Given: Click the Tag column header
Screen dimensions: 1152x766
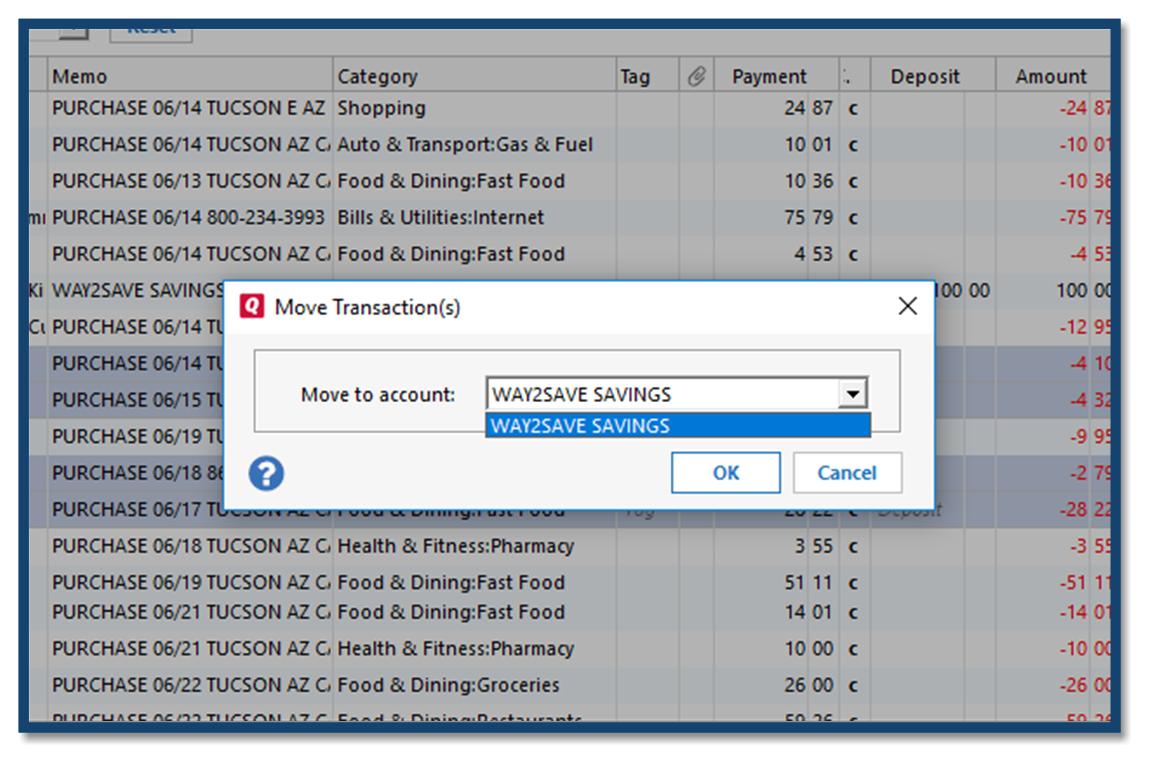Looking at the screenshot, I should 635,76.
